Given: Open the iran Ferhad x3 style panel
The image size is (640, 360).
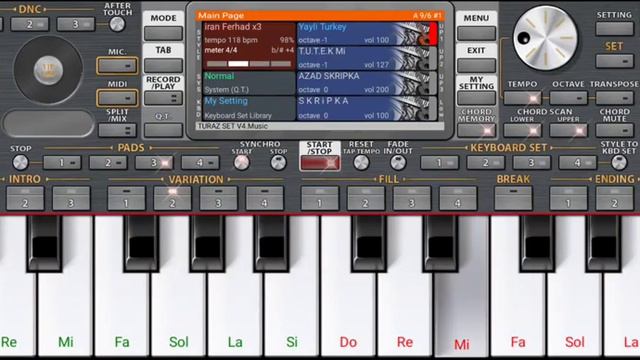Looking at the screenshot, I should tap(249, 46).
